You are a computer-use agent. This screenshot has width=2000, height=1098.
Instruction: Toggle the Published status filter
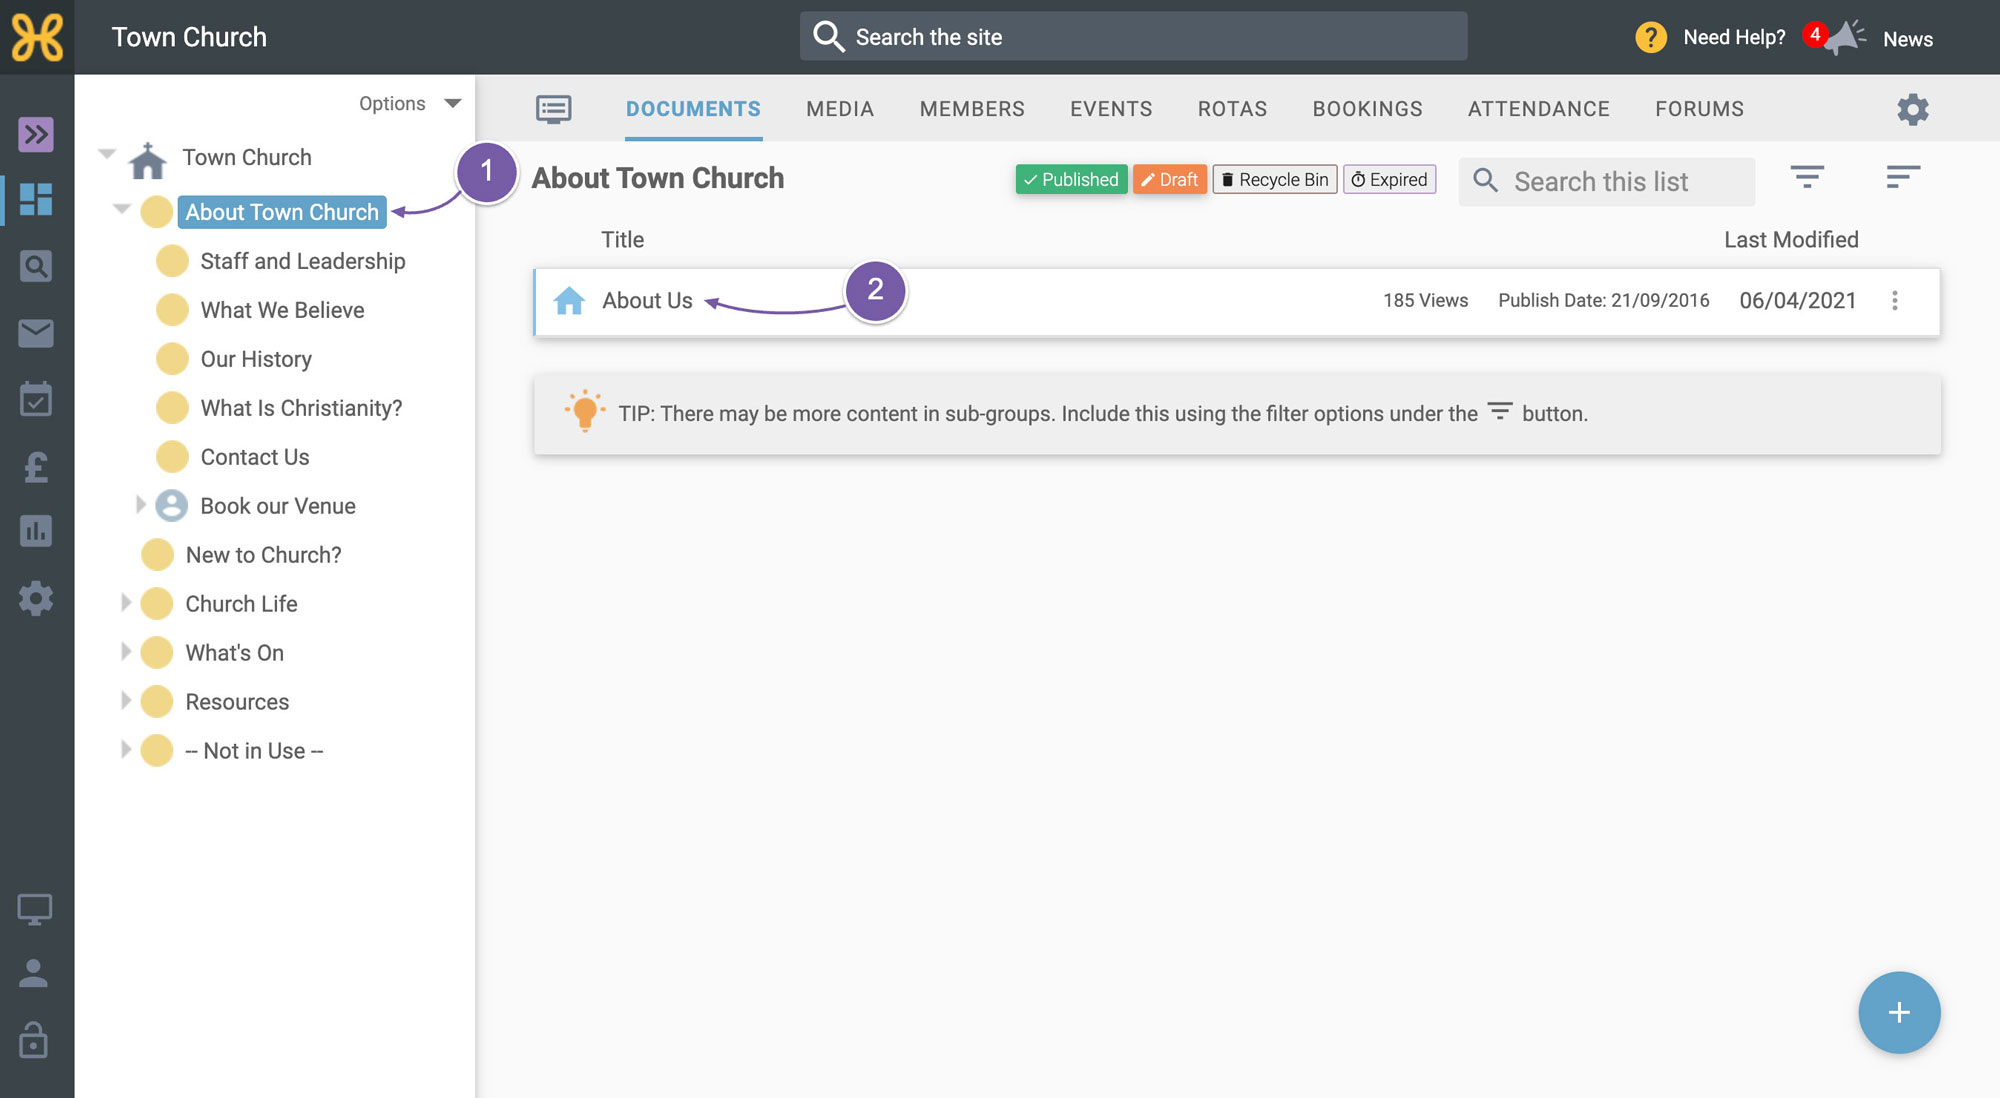coord(1071,180)
